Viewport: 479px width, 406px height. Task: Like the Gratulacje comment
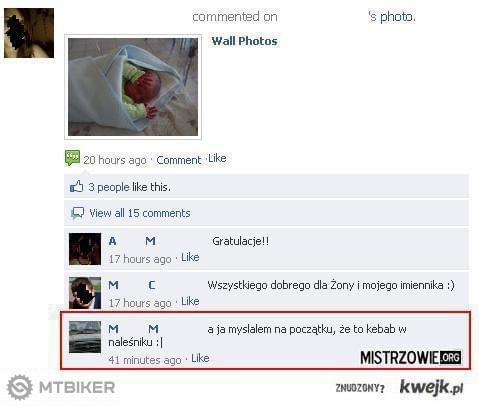click(190, 257)
